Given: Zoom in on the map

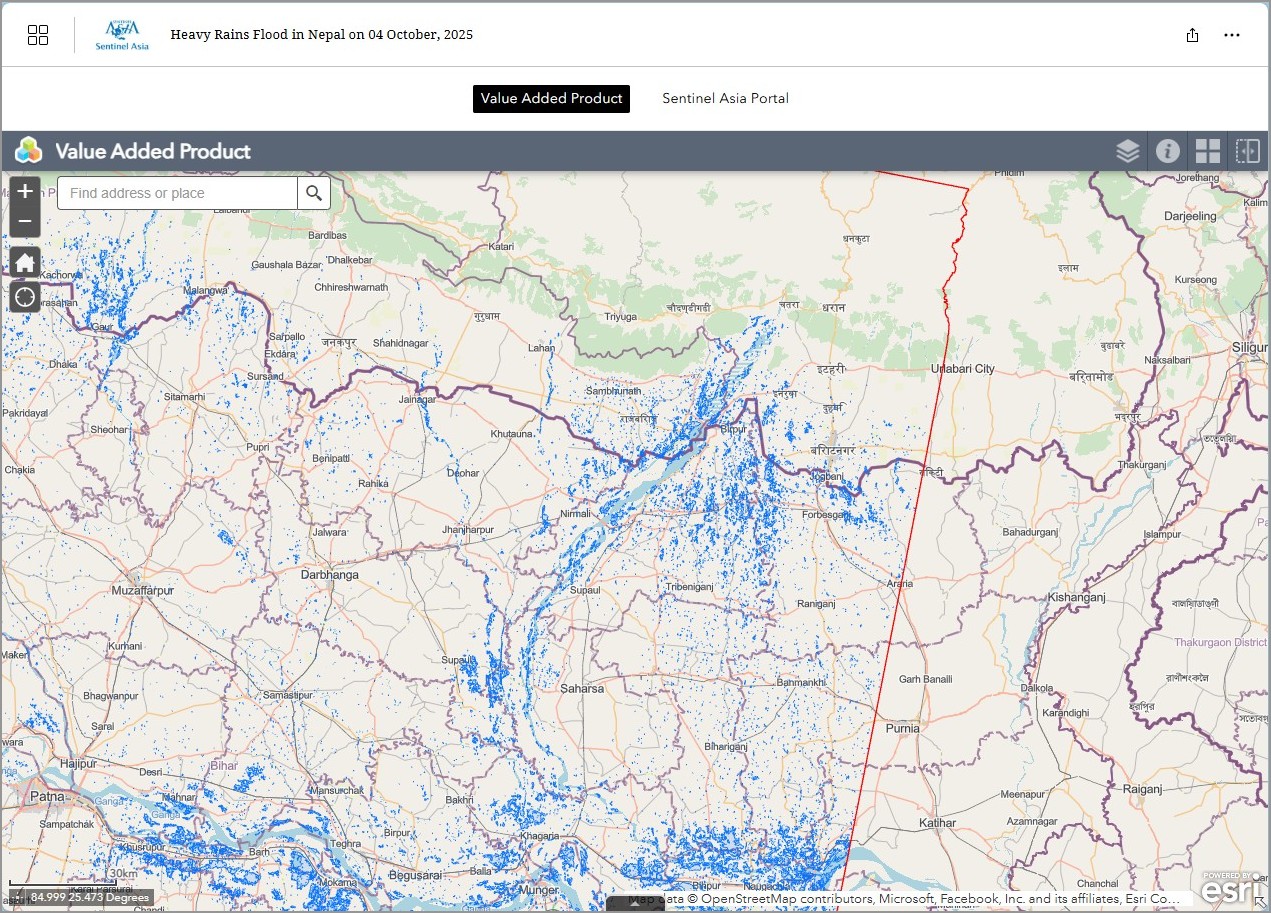Looking at the screenshot, I should 25,191.
